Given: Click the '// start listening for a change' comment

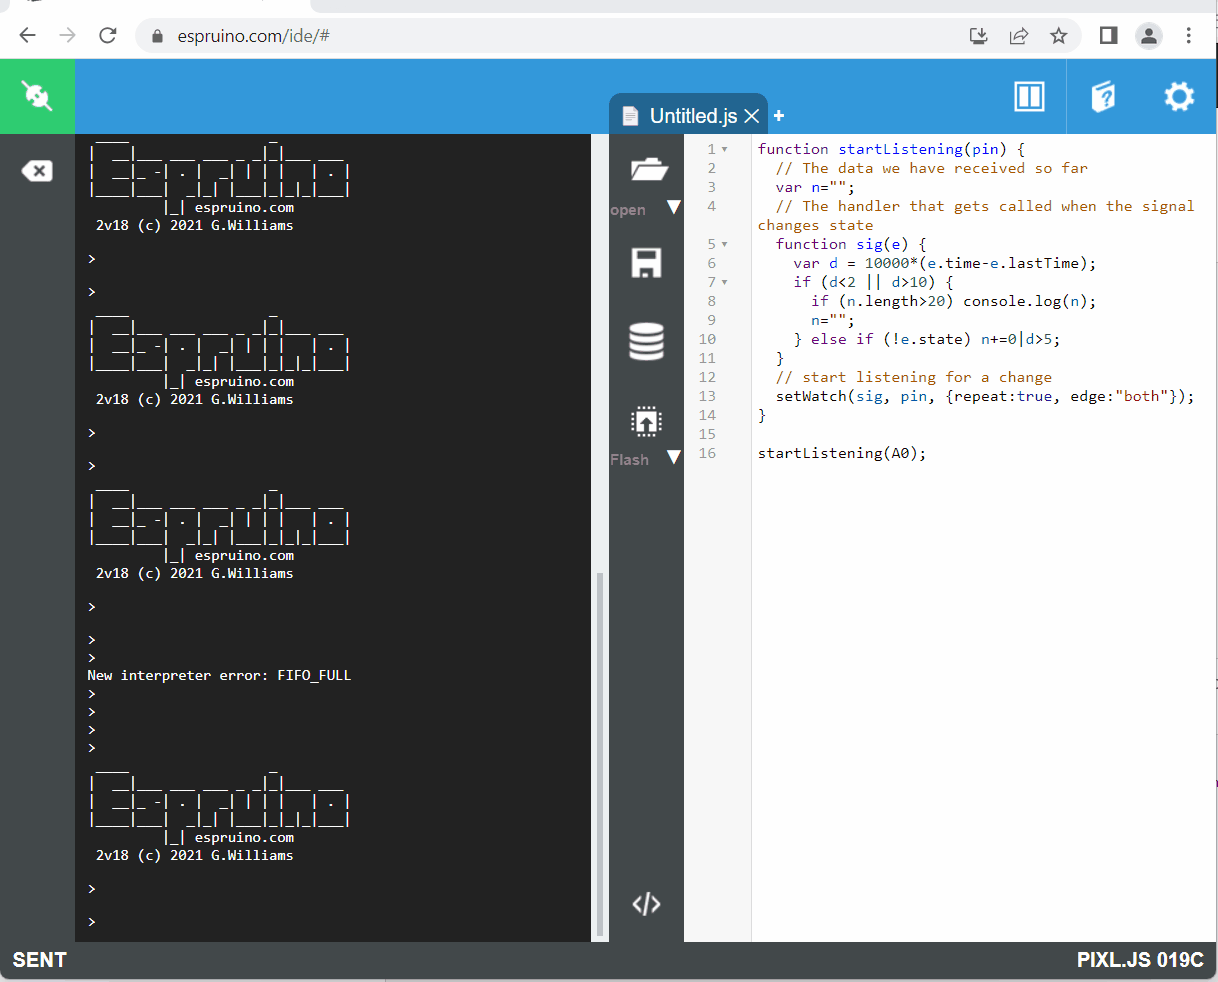Looking at the screenshot, I should [x=914, y=377].
